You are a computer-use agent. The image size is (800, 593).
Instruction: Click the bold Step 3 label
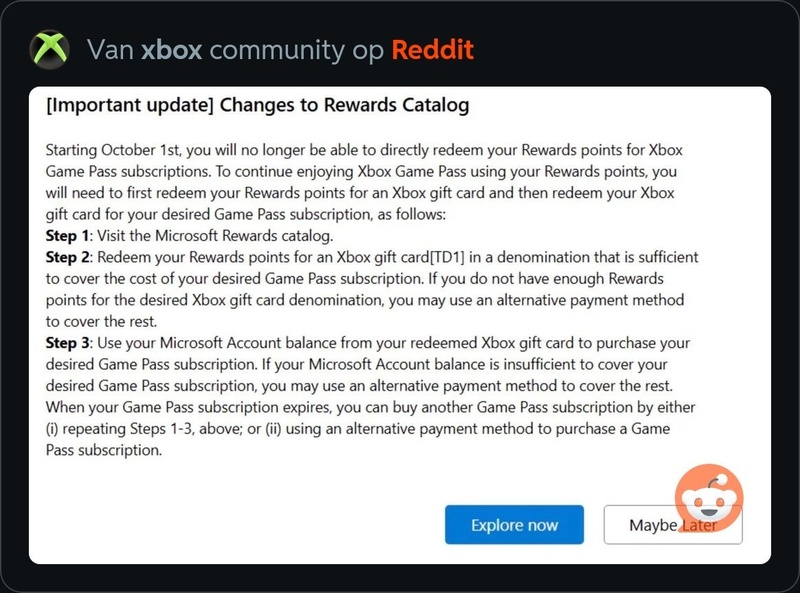tap(69, 344)
